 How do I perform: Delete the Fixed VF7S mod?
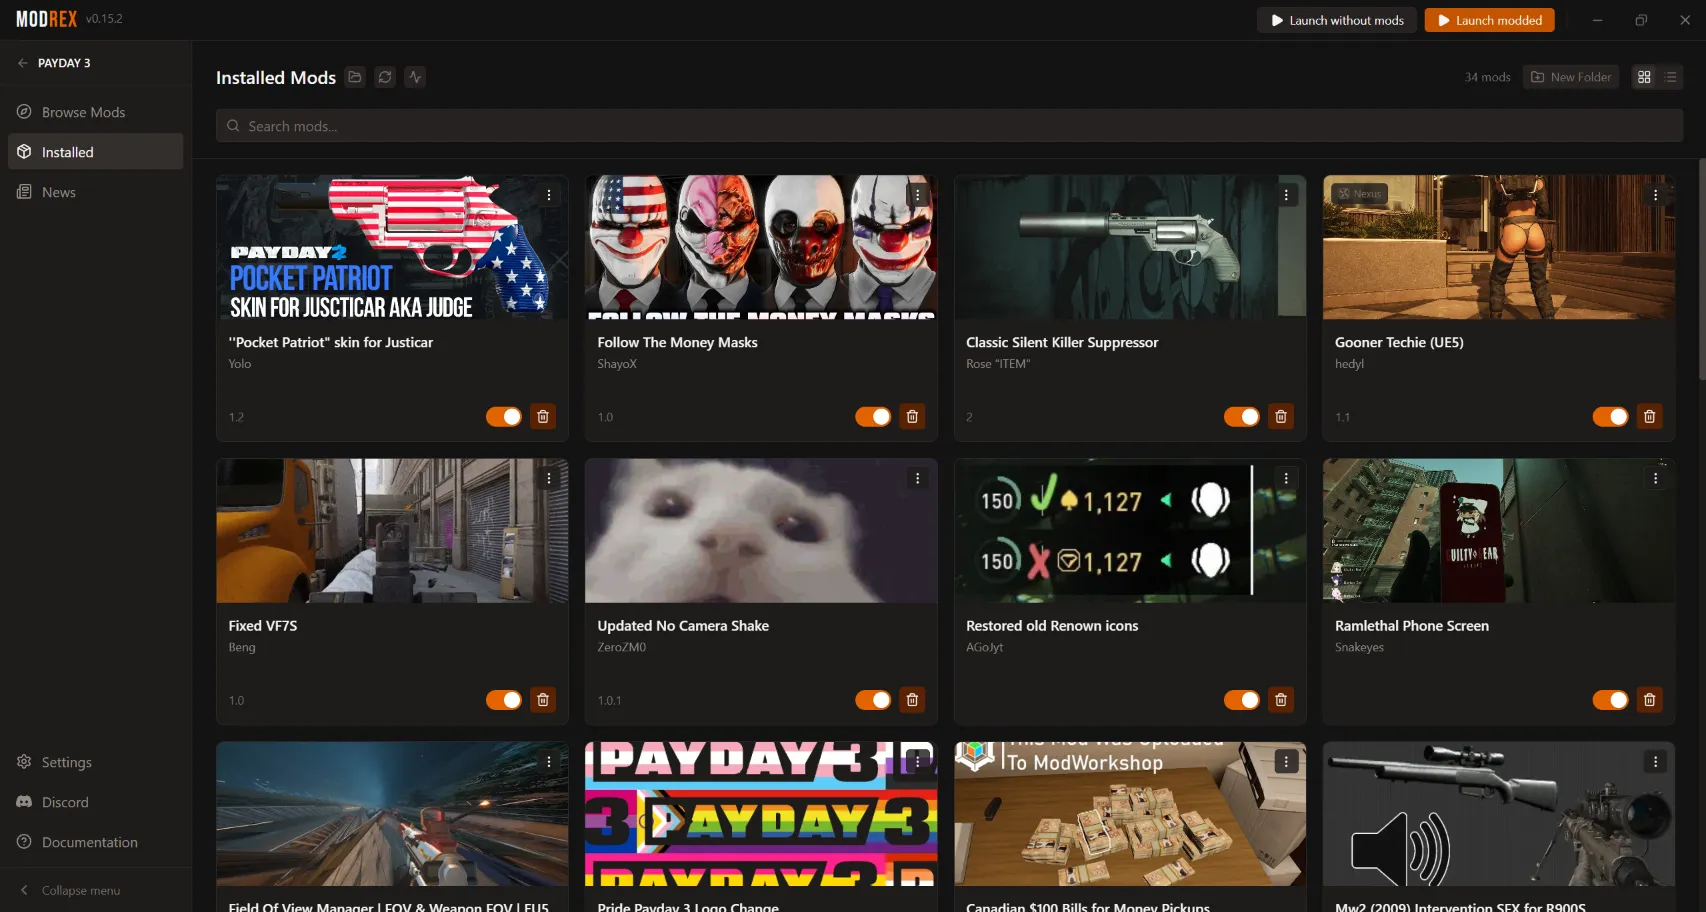[543, 700]
